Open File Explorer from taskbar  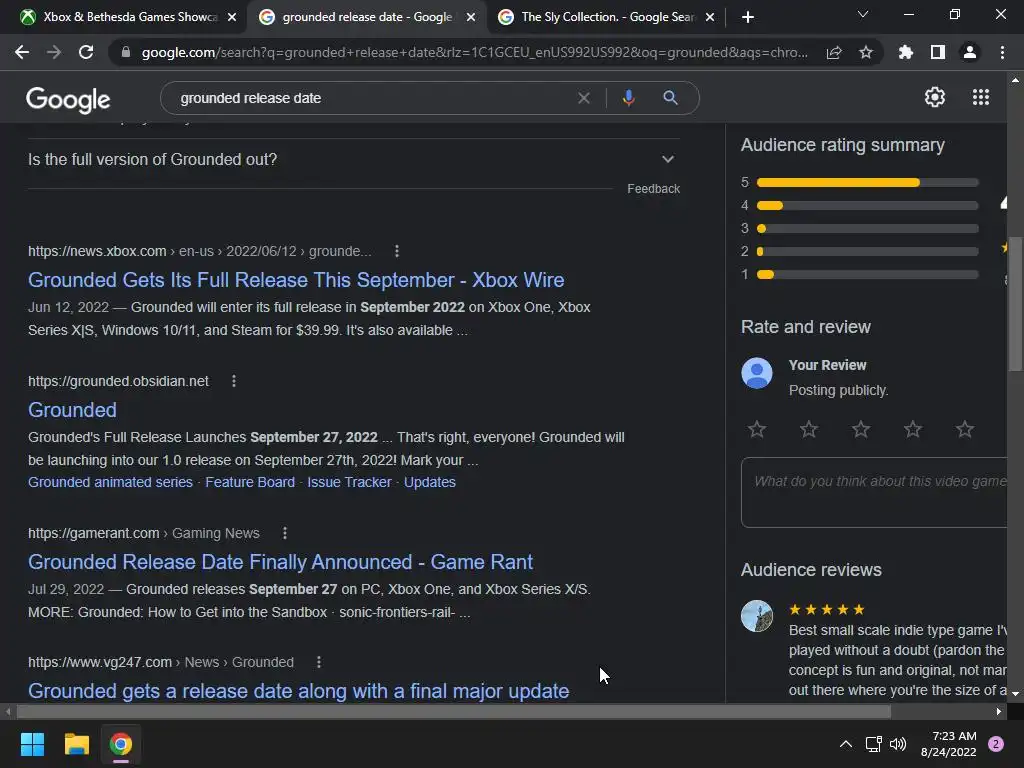(76, 744)
